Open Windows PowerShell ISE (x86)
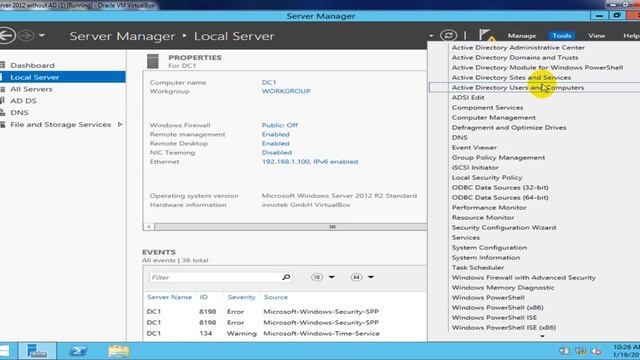 504,327
